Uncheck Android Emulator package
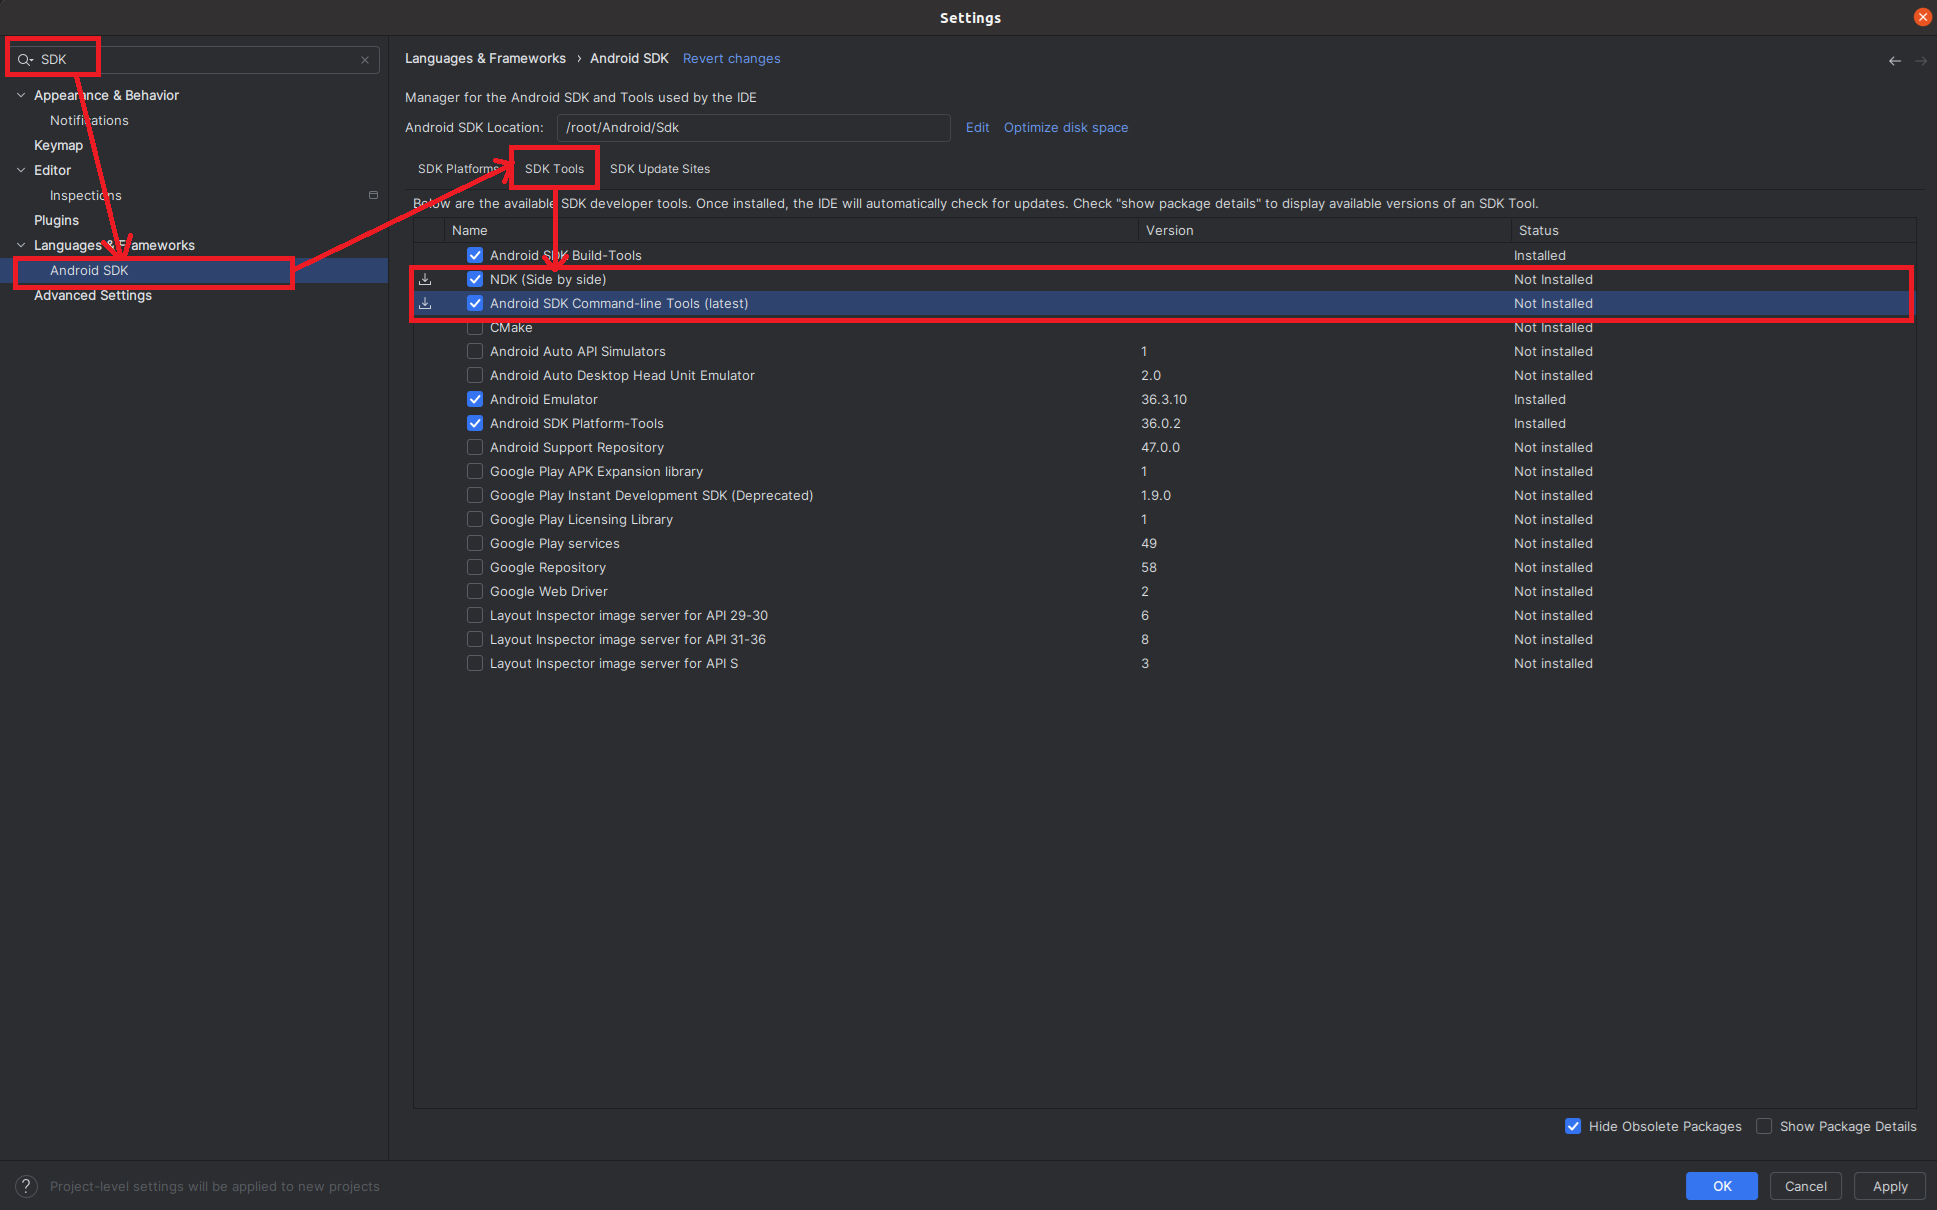The image size is (1937, 1210). click(475, 400)
